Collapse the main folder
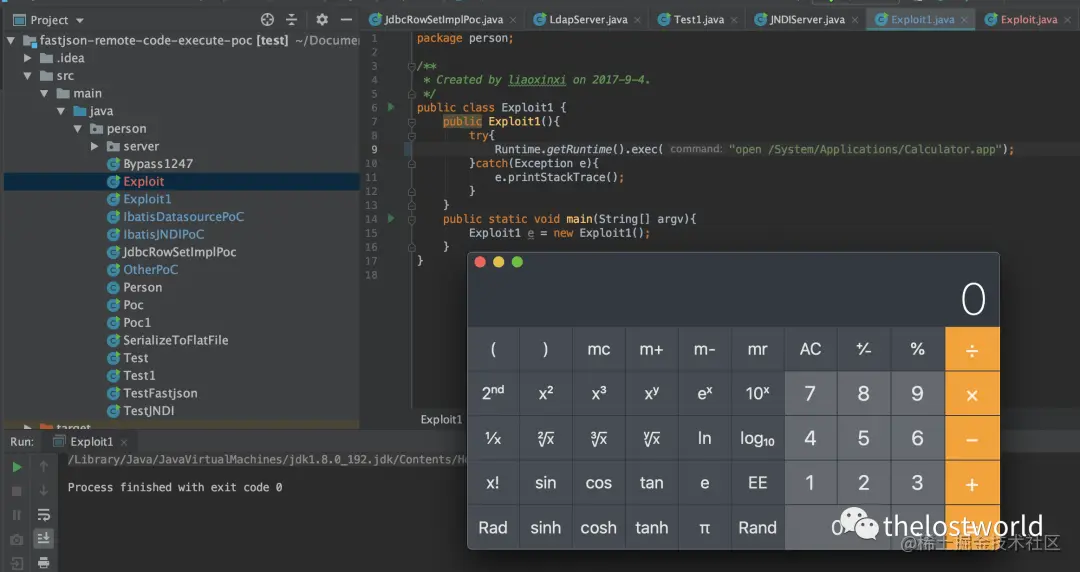Viewport: 1080px width, 572px height. [44, 93]
